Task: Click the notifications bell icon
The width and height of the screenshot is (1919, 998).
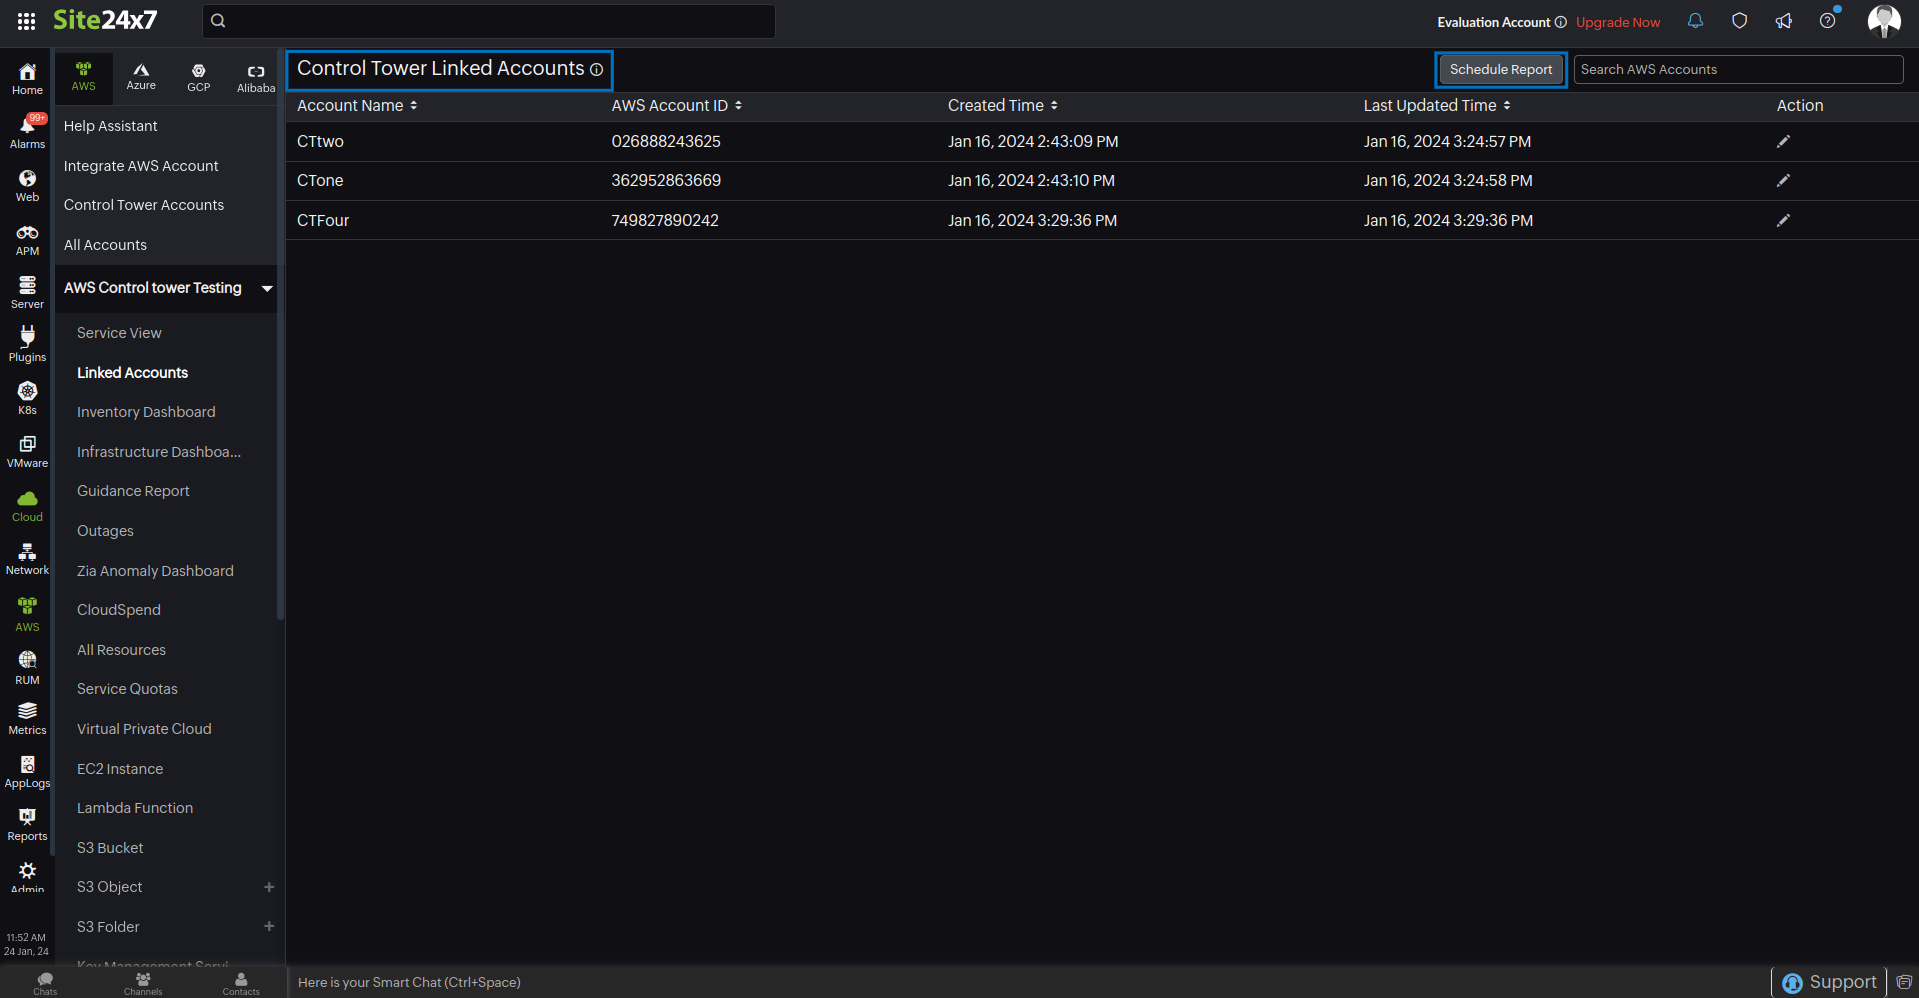Action: [x=1694, y=20]
